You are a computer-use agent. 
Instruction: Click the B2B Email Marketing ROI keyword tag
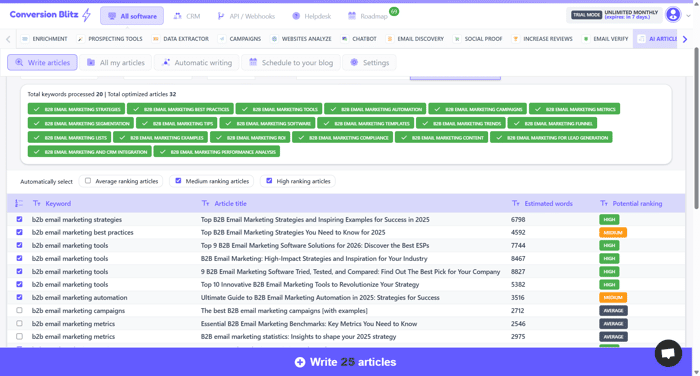tap(250, 138)
